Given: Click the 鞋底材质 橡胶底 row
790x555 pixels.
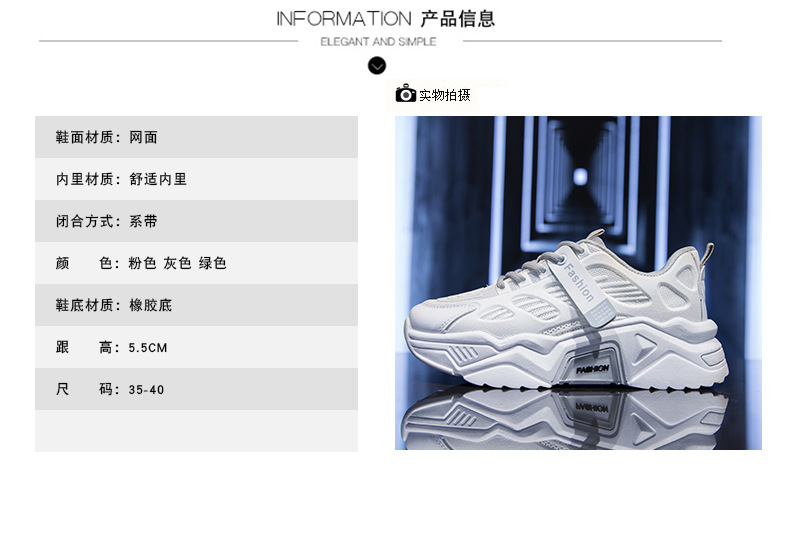Looking at the screenshot, I should (196, 305).
